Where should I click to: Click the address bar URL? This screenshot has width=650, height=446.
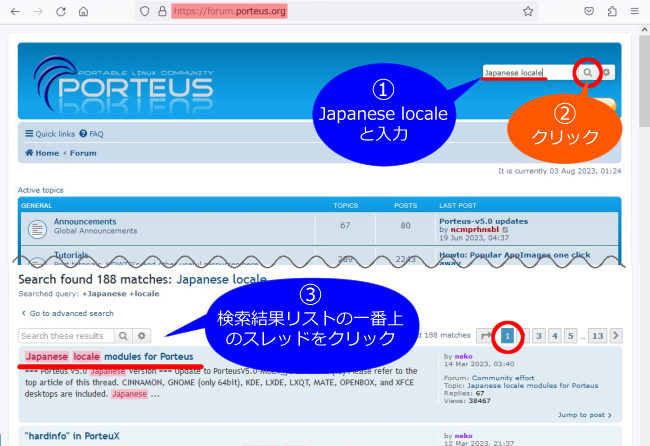tap(229, 11)
